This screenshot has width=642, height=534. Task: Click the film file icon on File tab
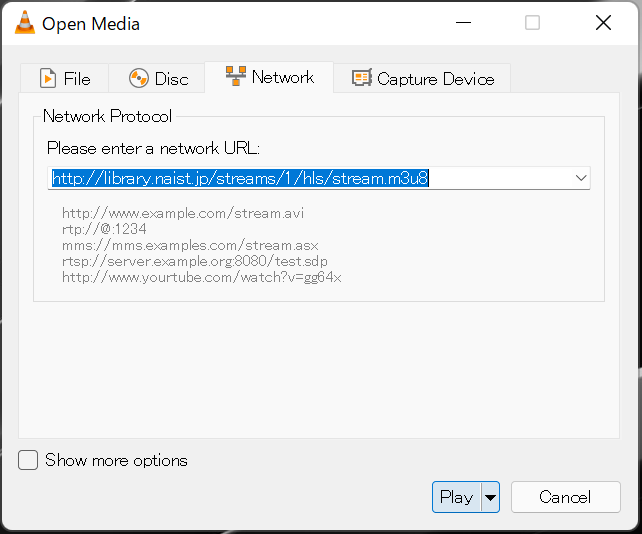pos(47,79)
